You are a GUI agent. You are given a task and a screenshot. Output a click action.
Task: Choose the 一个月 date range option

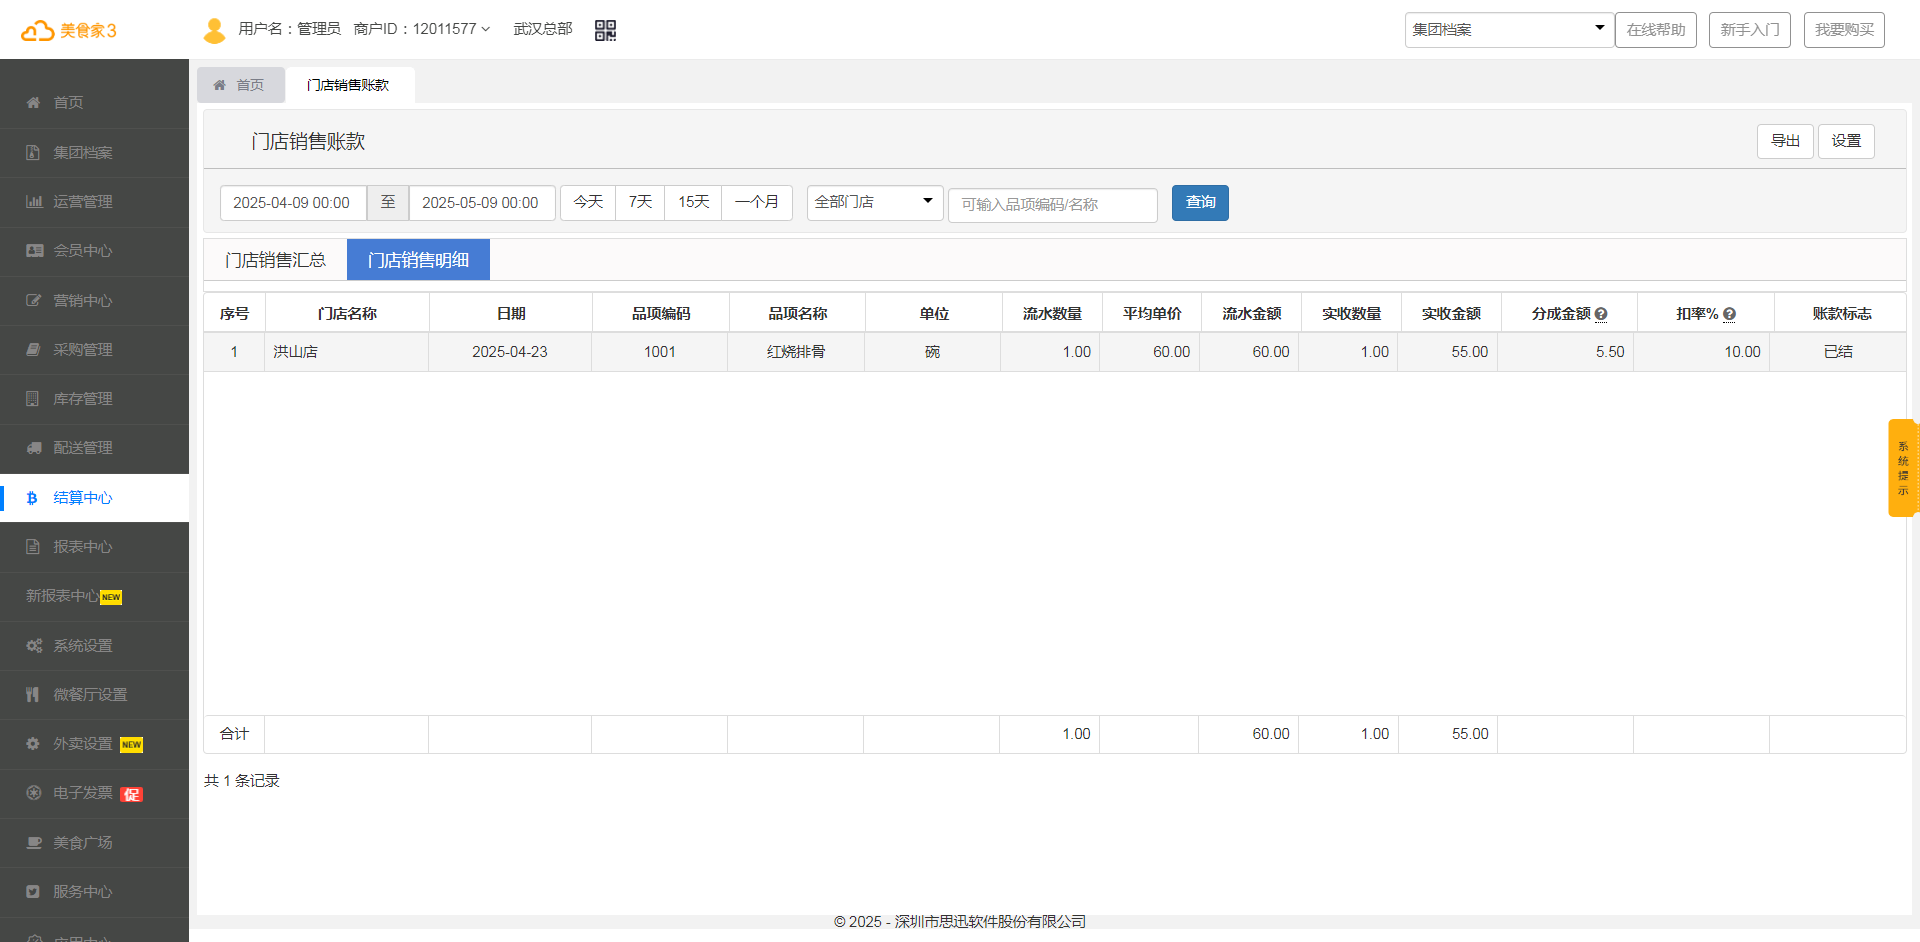click(x=757, y=202)
